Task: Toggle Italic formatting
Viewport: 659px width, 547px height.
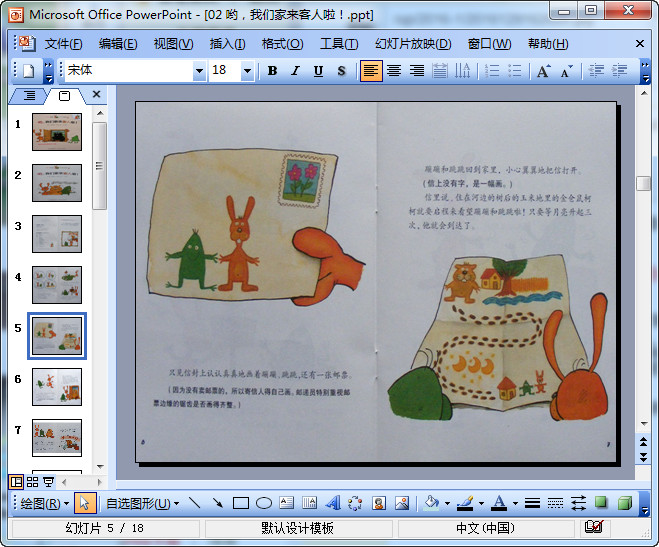Action: [295, 71]
